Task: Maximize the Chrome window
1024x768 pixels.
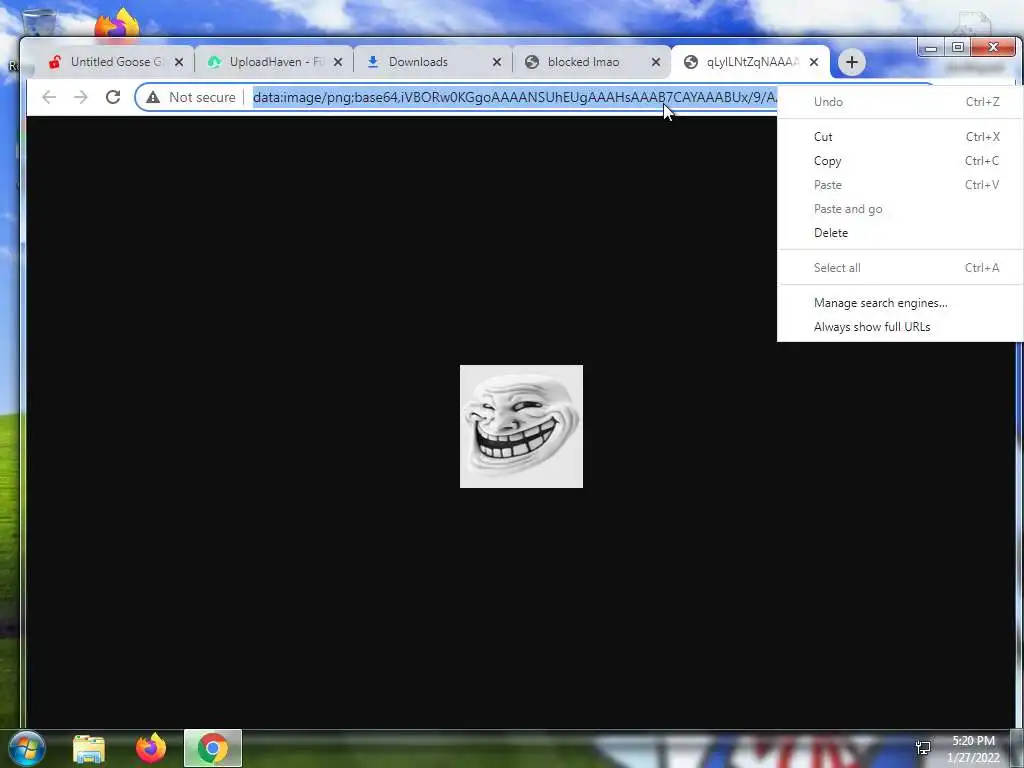Action: click(x=958, y=48)
